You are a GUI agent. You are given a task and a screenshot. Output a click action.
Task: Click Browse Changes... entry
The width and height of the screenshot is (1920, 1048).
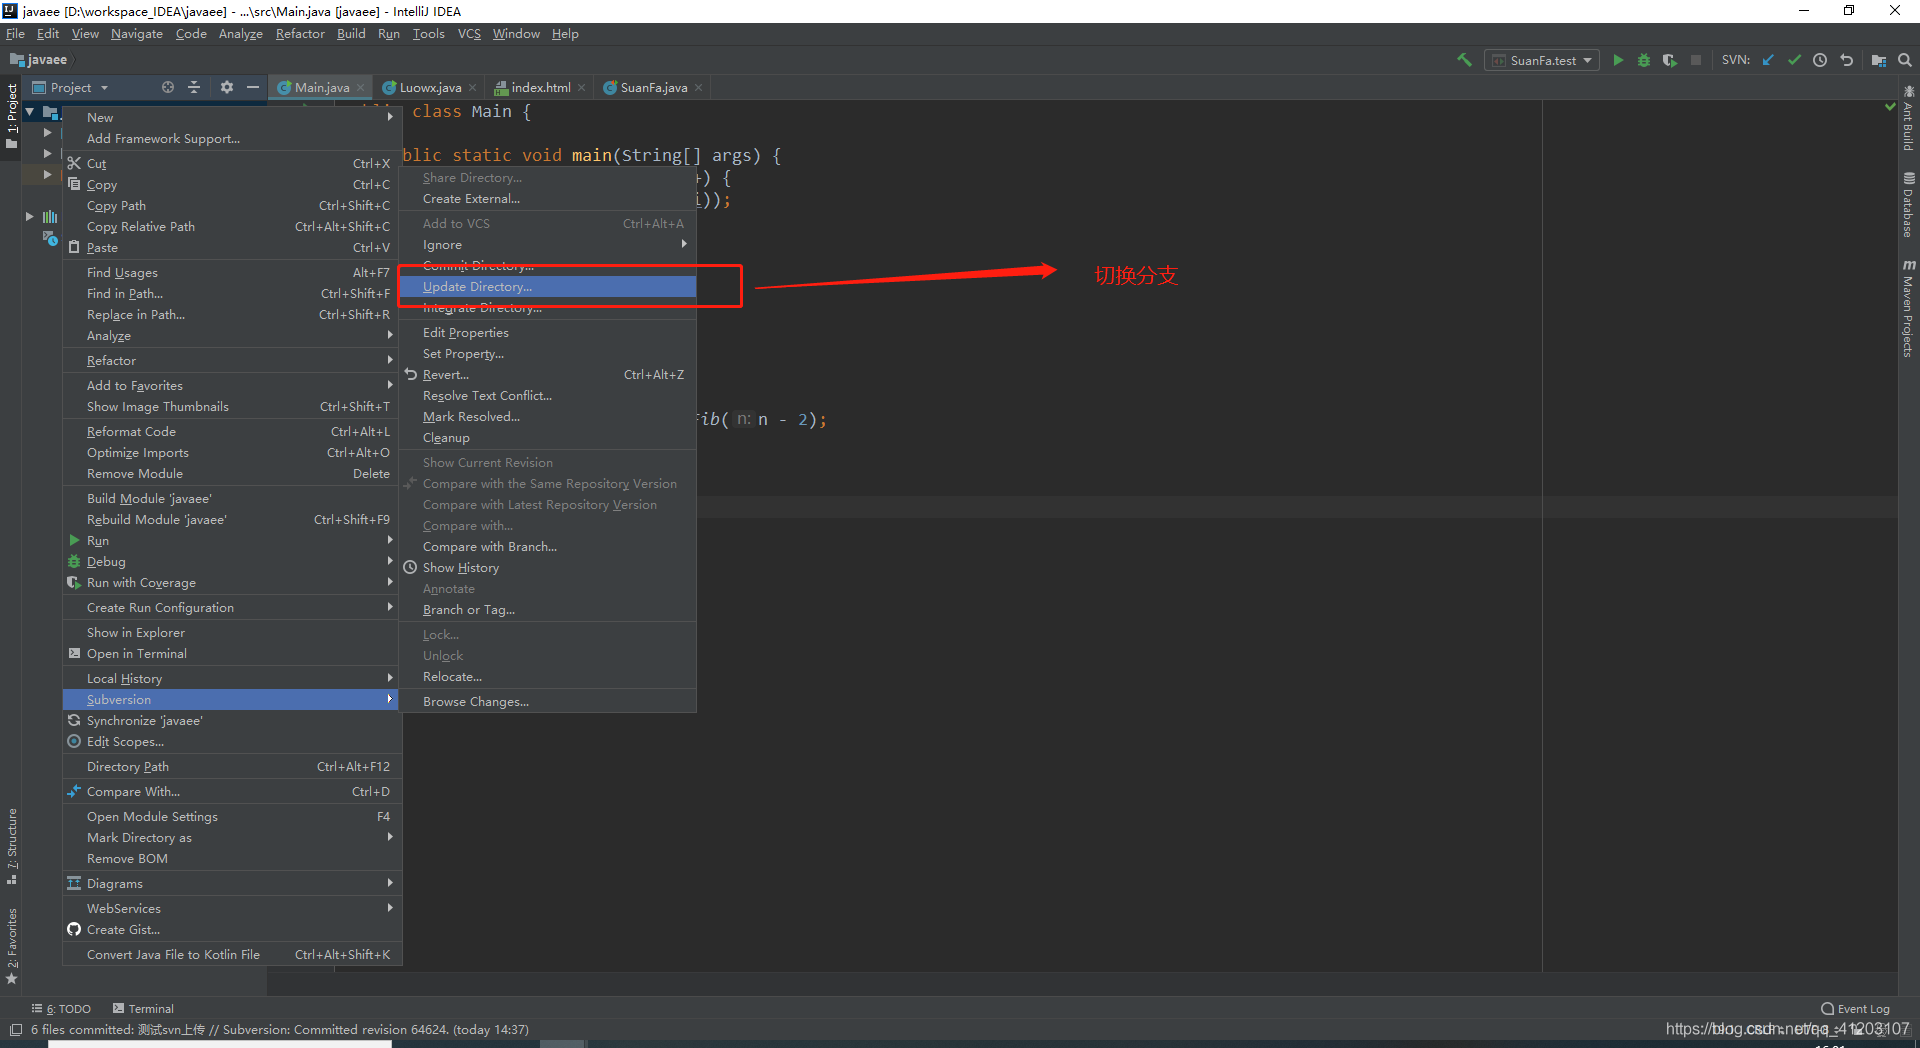click(547, 701)
